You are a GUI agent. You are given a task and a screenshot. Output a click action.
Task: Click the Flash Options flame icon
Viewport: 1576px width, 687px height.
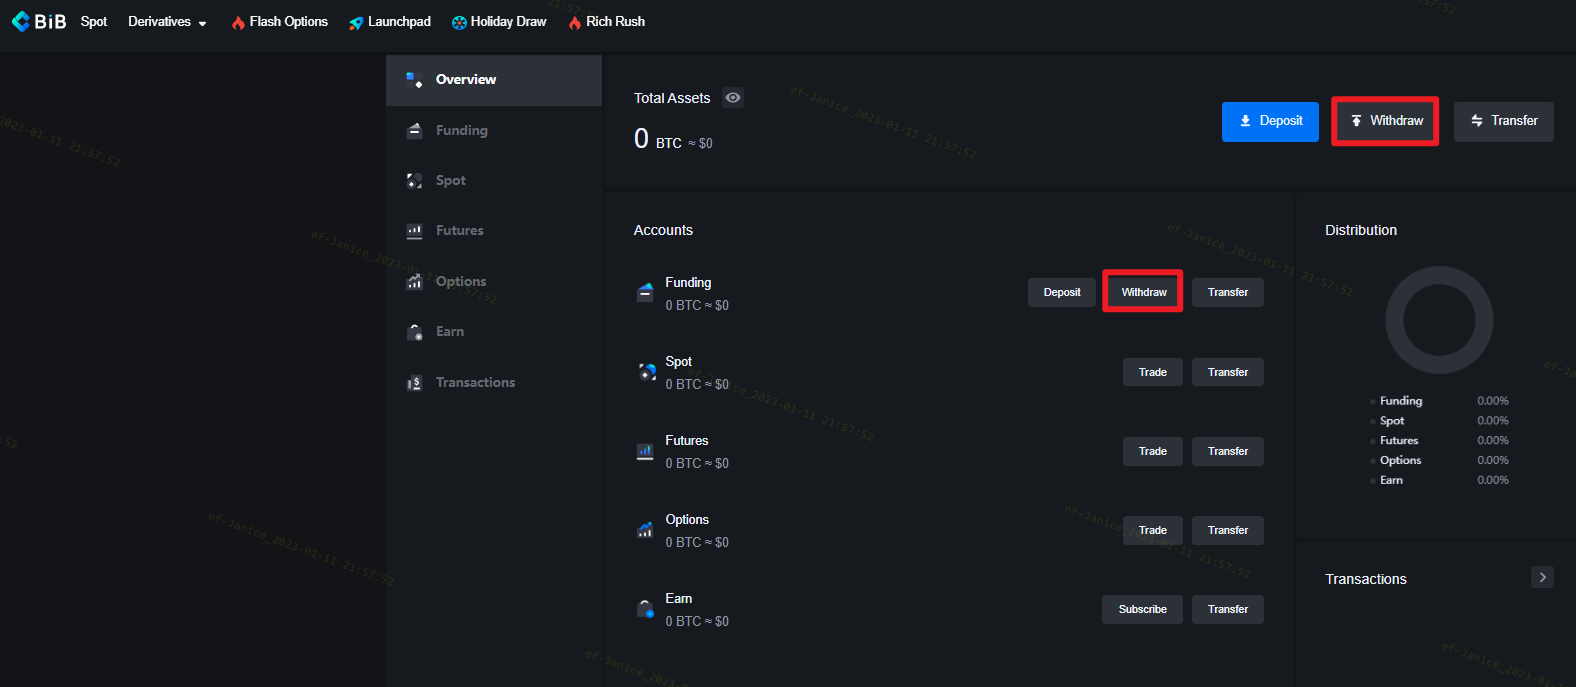click(238, 22)
